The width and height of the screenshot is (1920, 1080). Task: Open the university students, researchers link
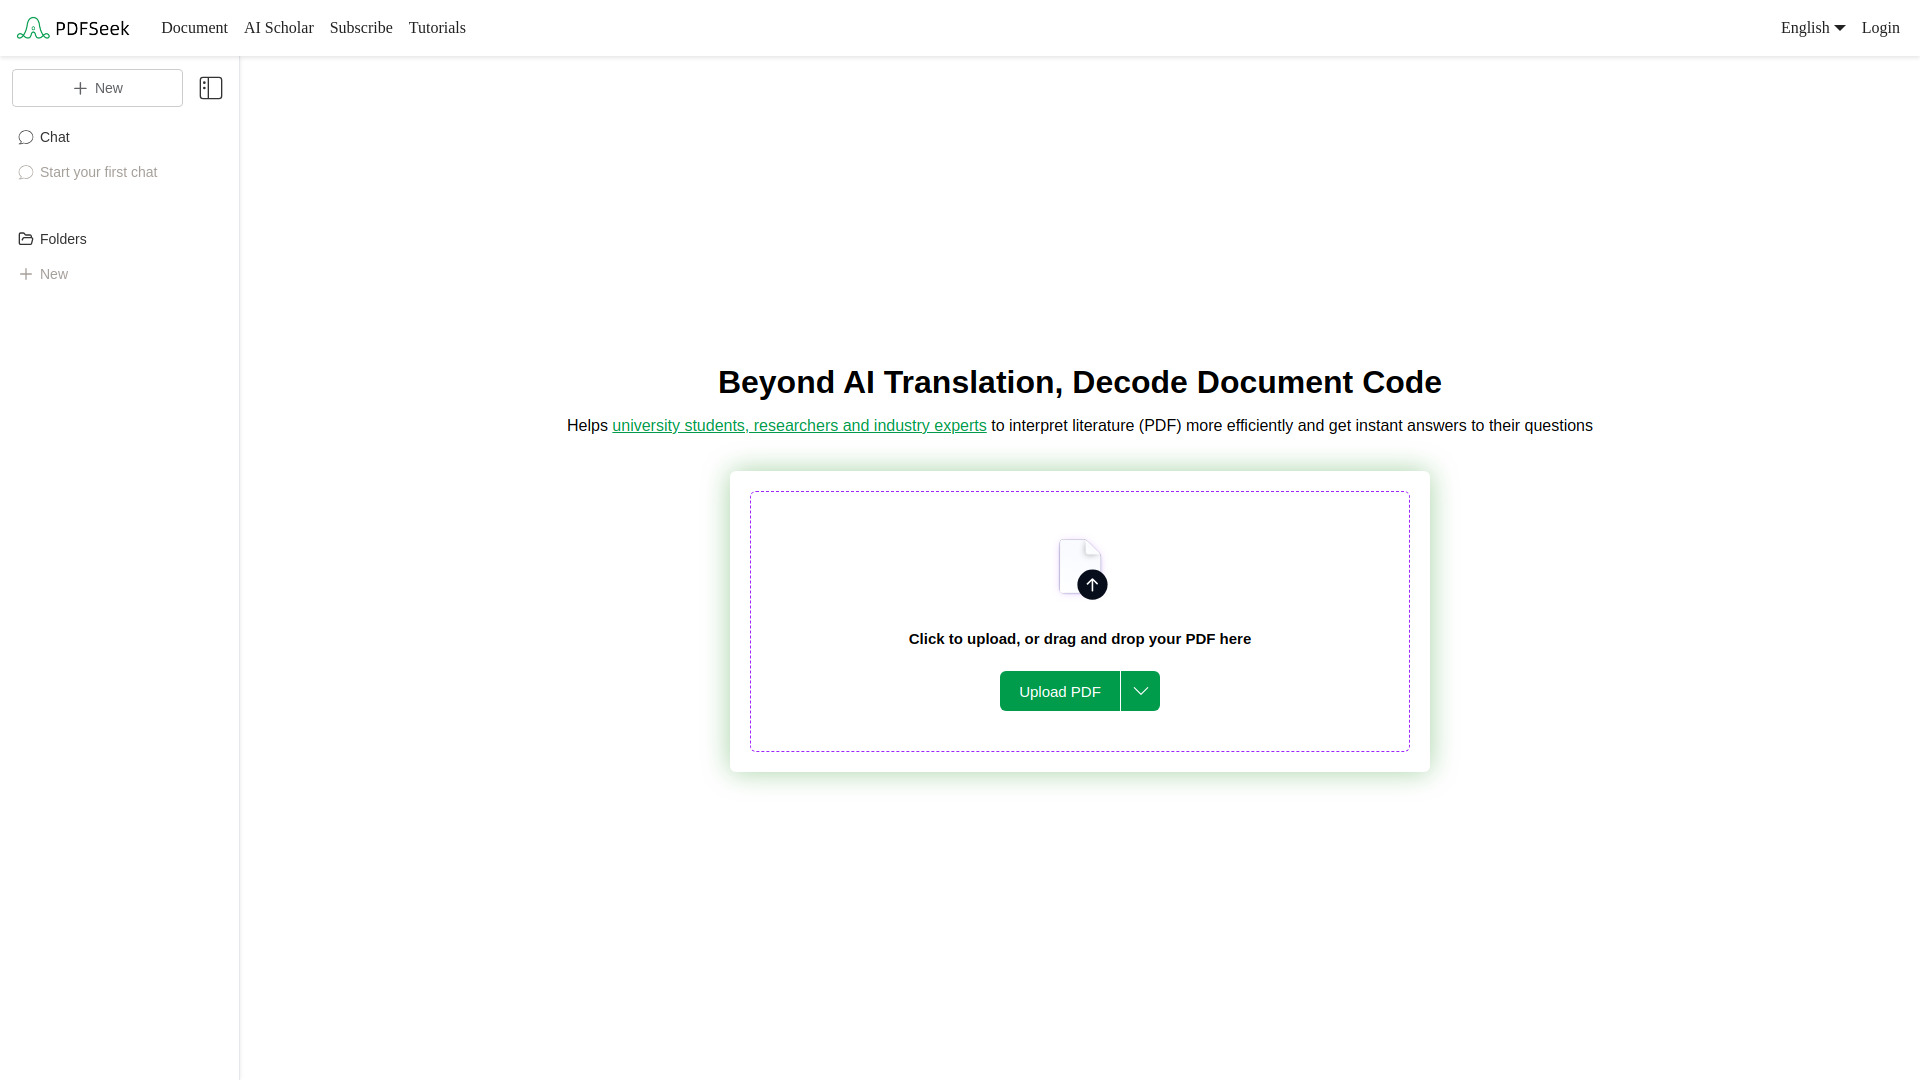tap(799, 426)
